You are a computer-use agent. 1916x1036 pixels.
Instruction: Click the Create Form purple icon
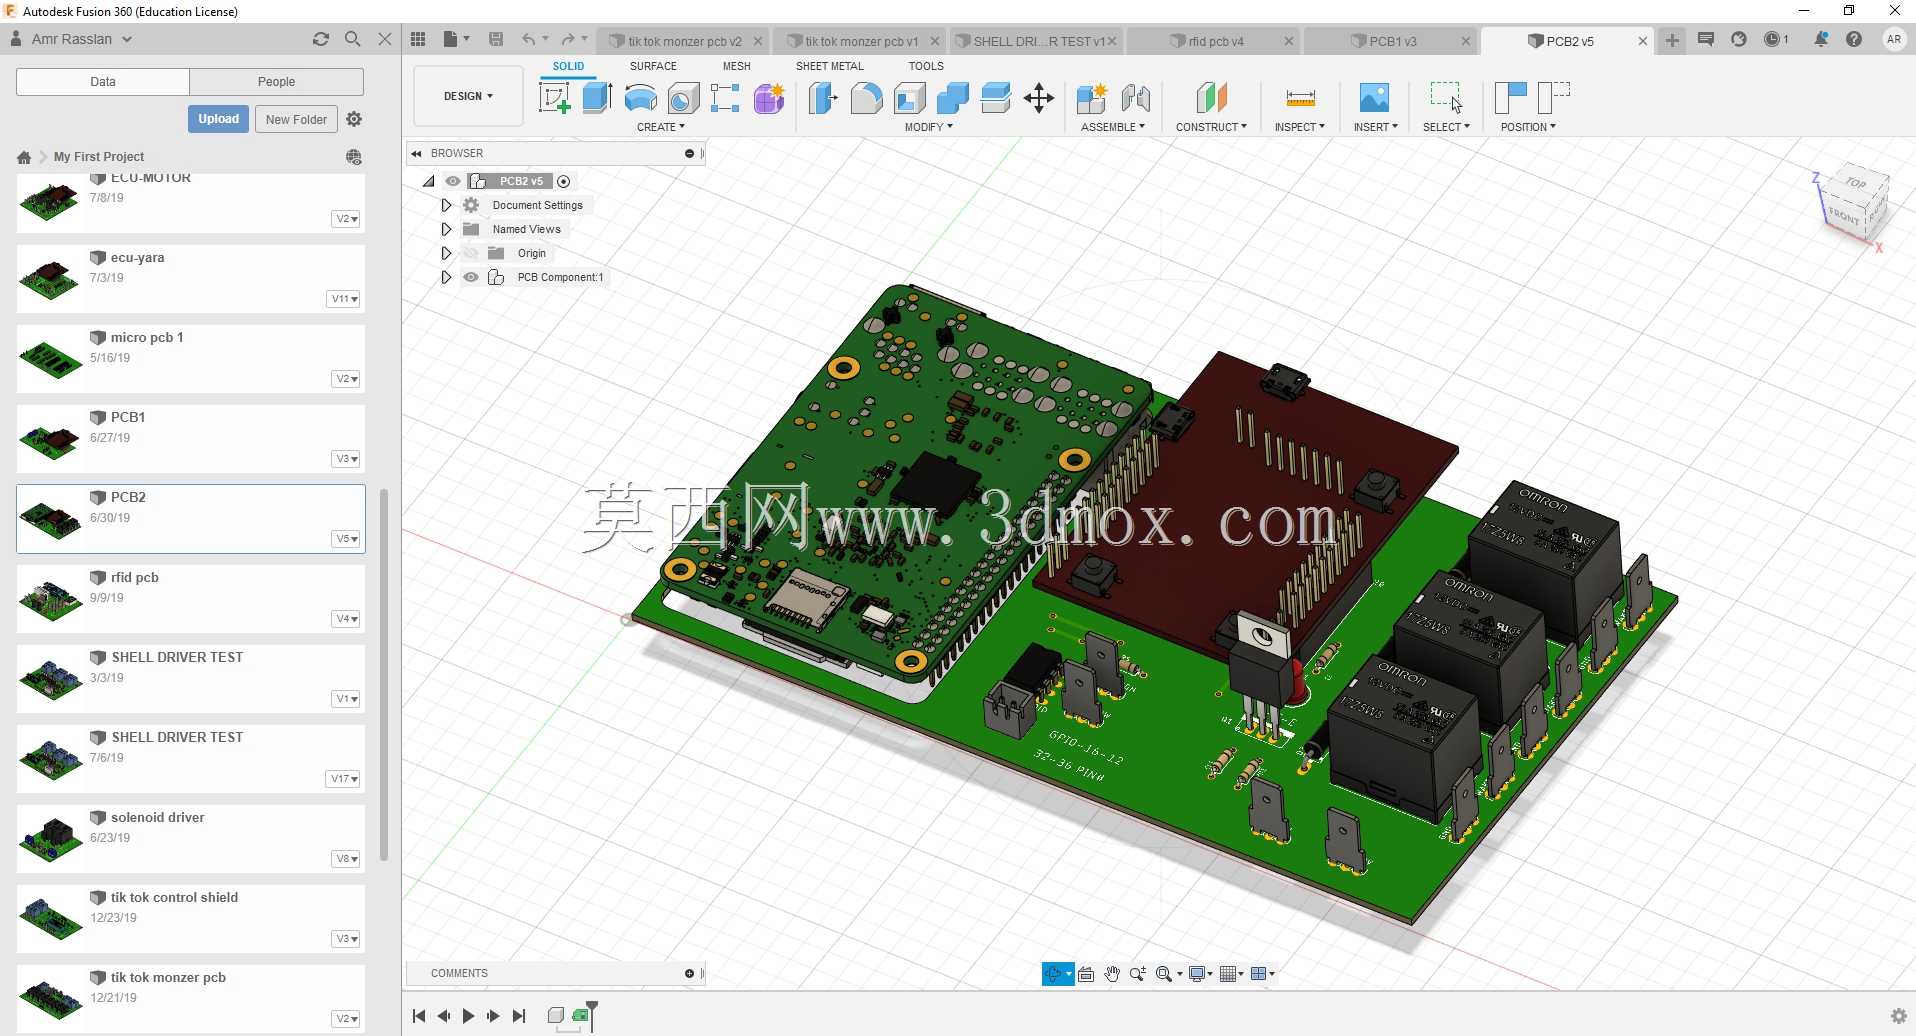[x=769, y=98]
